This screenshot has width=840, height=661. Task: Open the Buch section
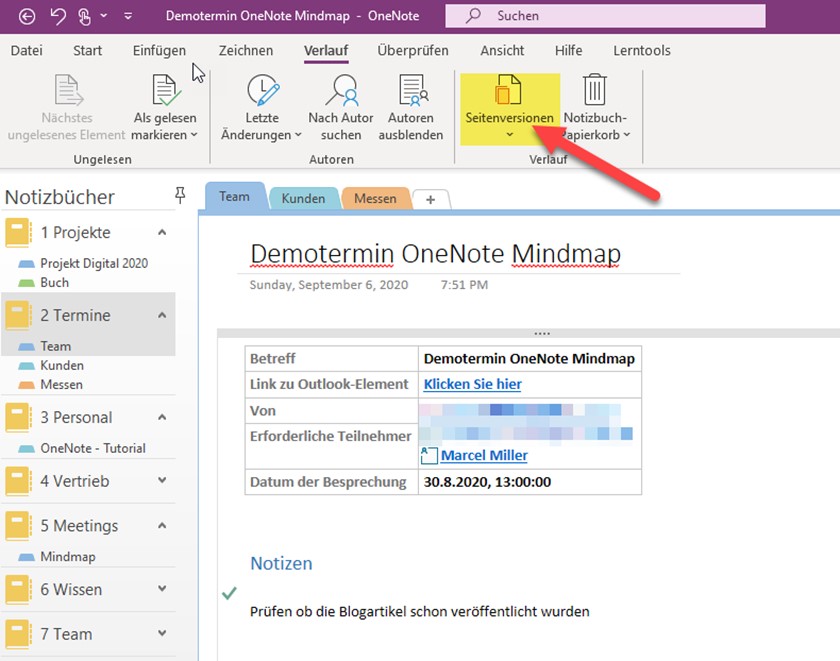54,282
